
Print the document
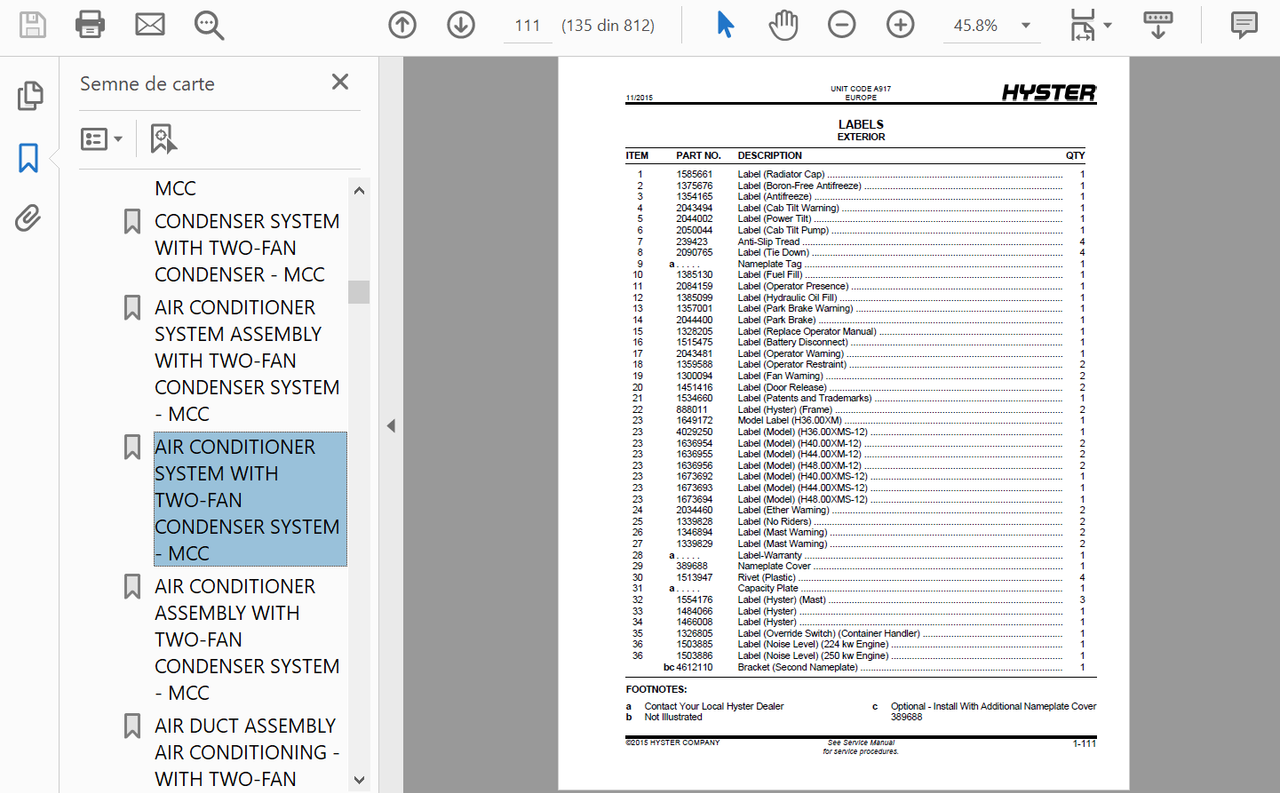pyautogui.click(x=90, y=25)
